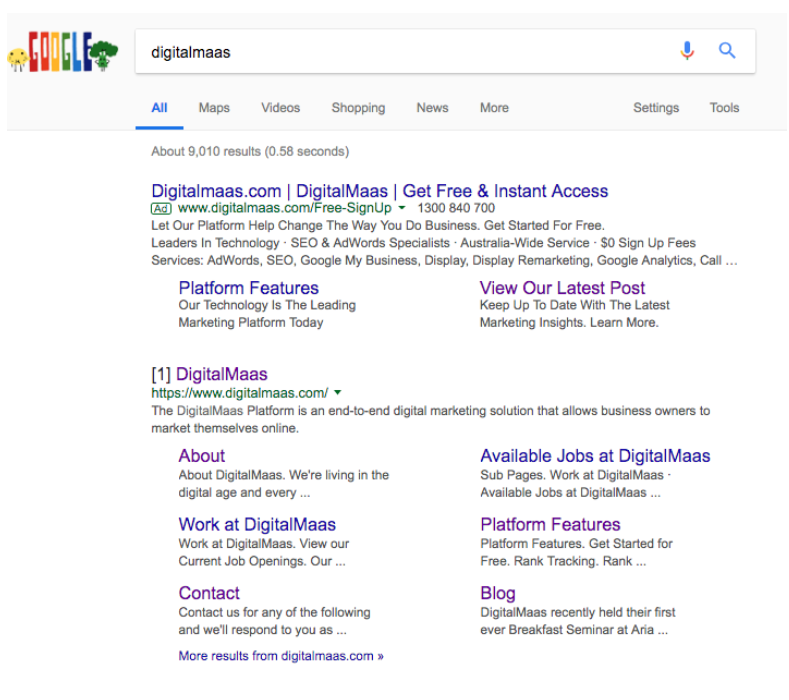Click the blue search magnifier icon

(727, 50)
